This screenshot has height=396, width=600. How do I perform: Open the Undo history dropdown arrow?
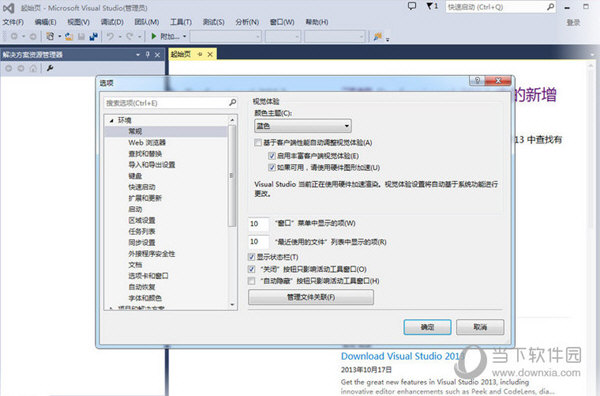pos(120,37)
